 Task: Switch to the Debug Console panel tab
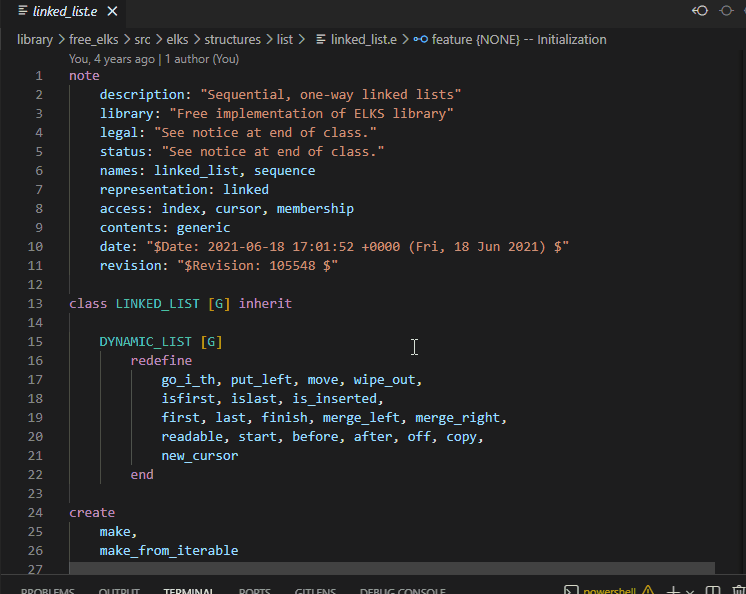click(x=402, y=591)
